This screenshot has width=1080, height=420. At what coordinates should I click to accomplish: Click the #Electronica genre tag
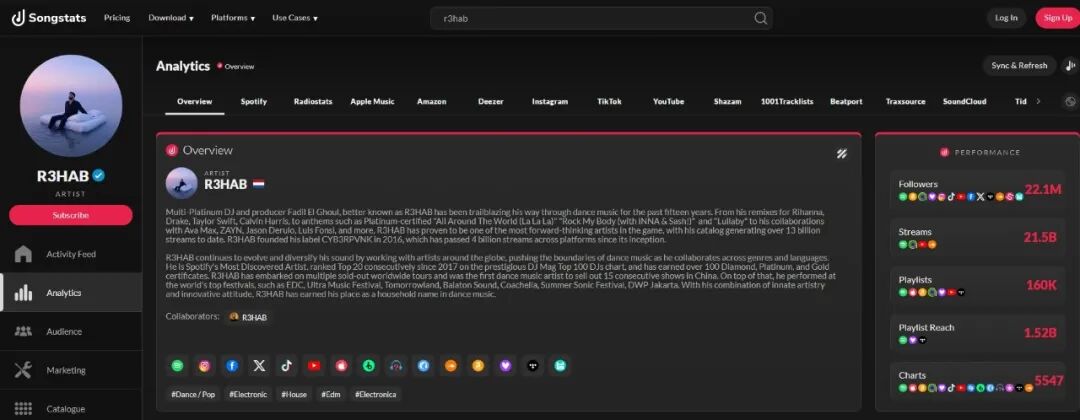376,395
